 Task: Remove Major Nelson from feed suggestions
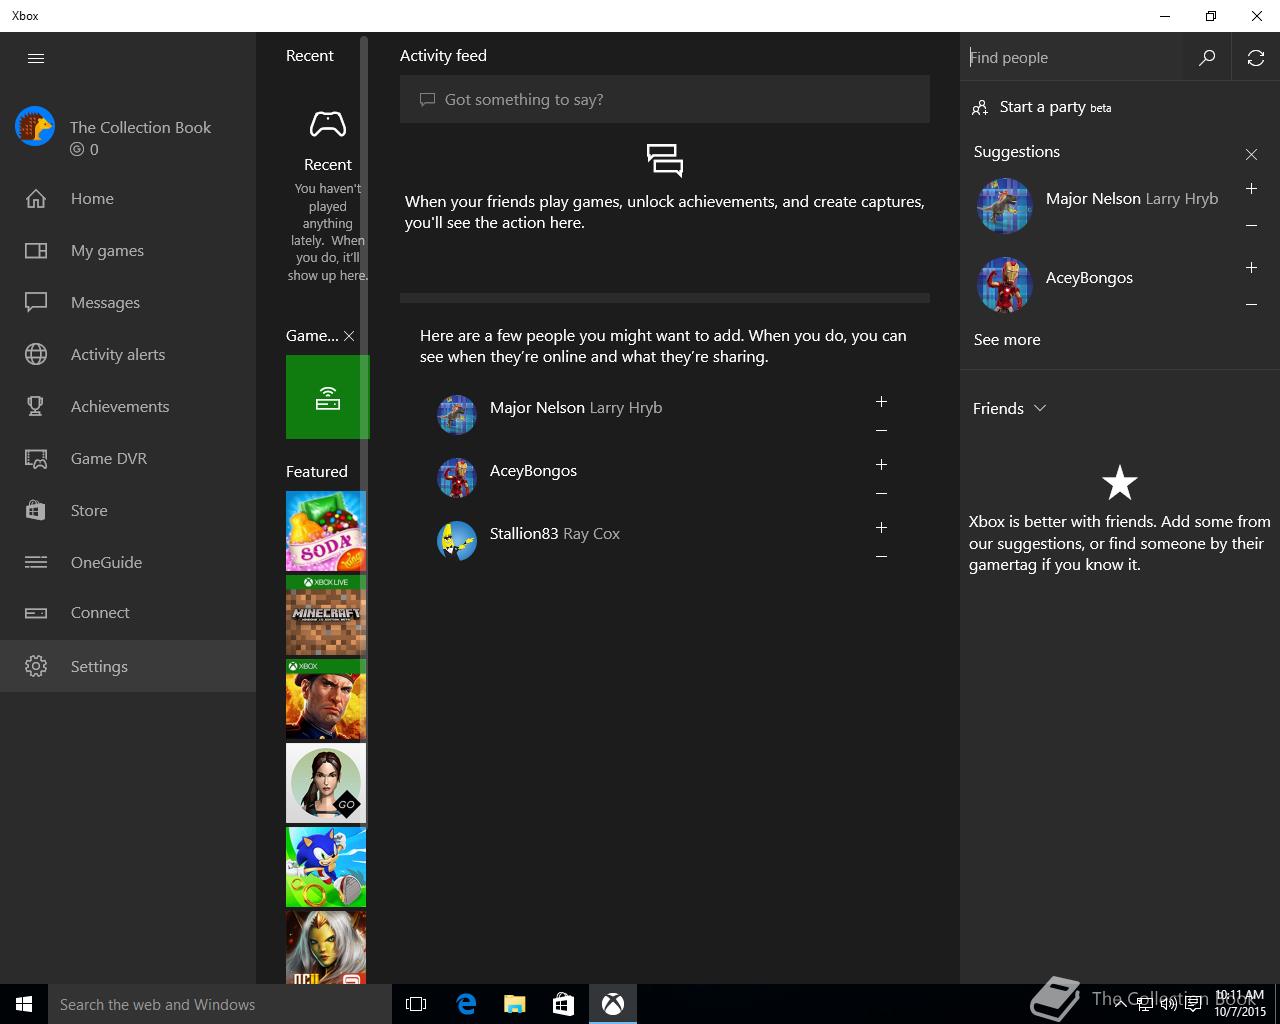pos(881,431)
